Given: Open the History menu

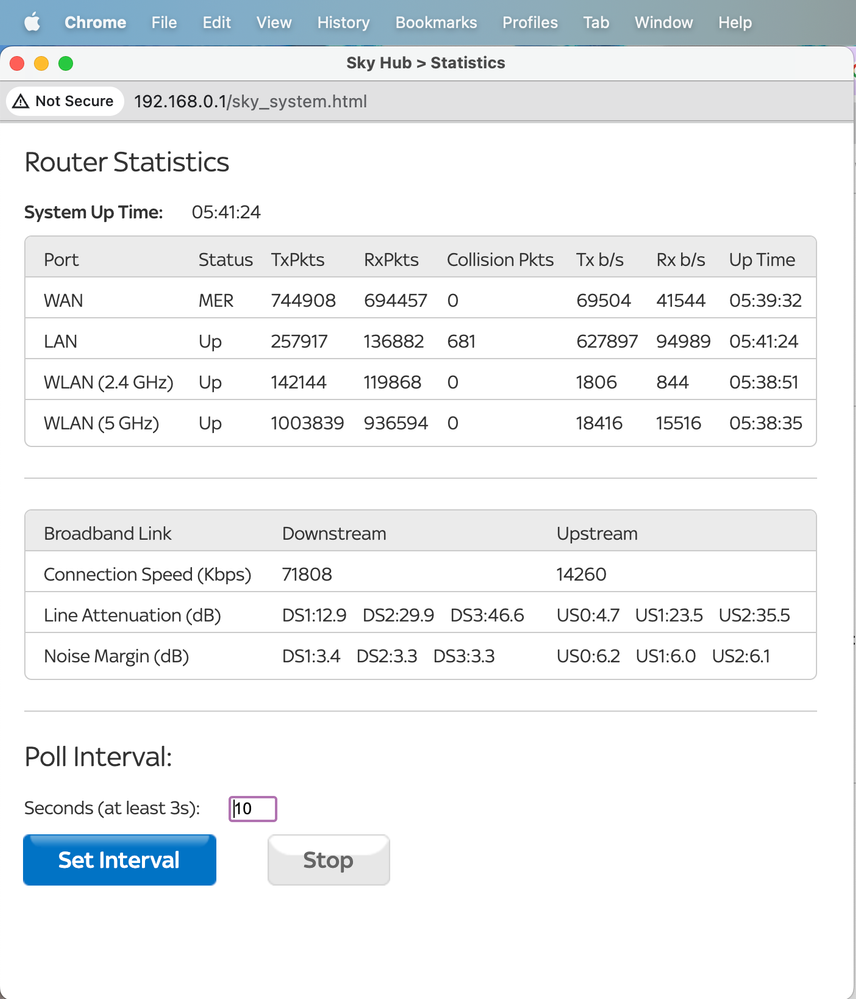Looking at the screenshot, I should coord(343,22).
